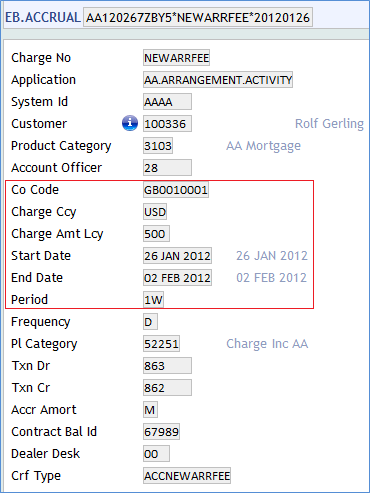Click the Charge Amt Lcy field 500
370x493 pixels.
point(156,234)
